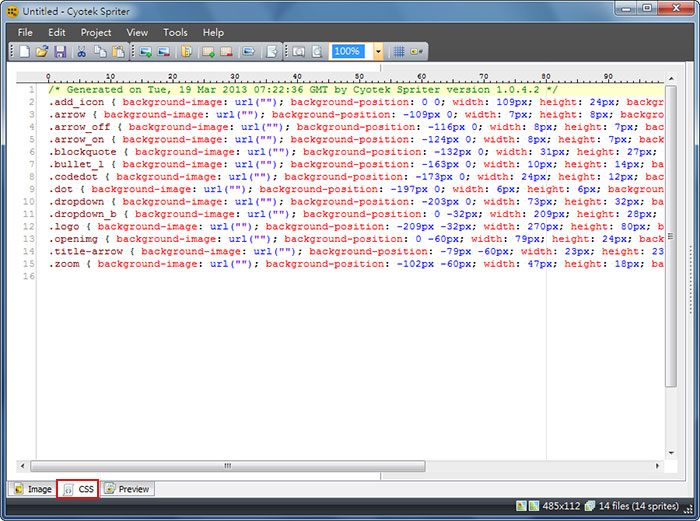The image size is (700, 521).
Task: Open the zoom level dropdown arrow
Action: pyautogui.click(x=378, y=52)
